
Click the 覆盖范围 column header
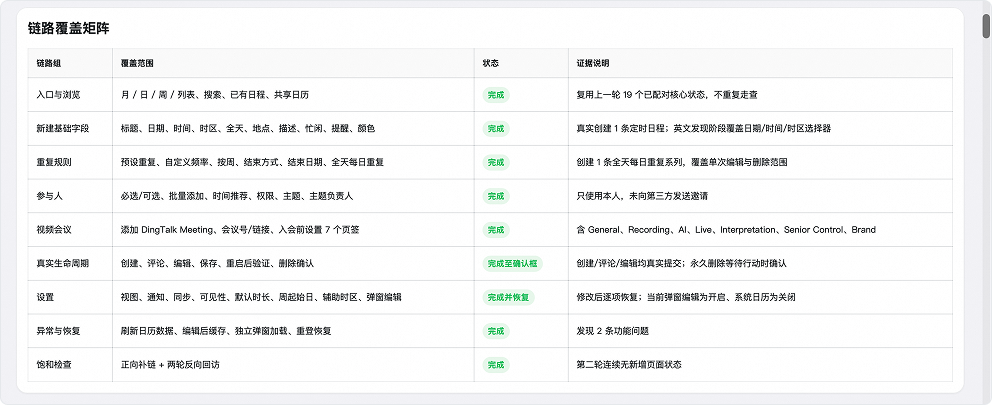pyautogui.click(x=137, y=63)
